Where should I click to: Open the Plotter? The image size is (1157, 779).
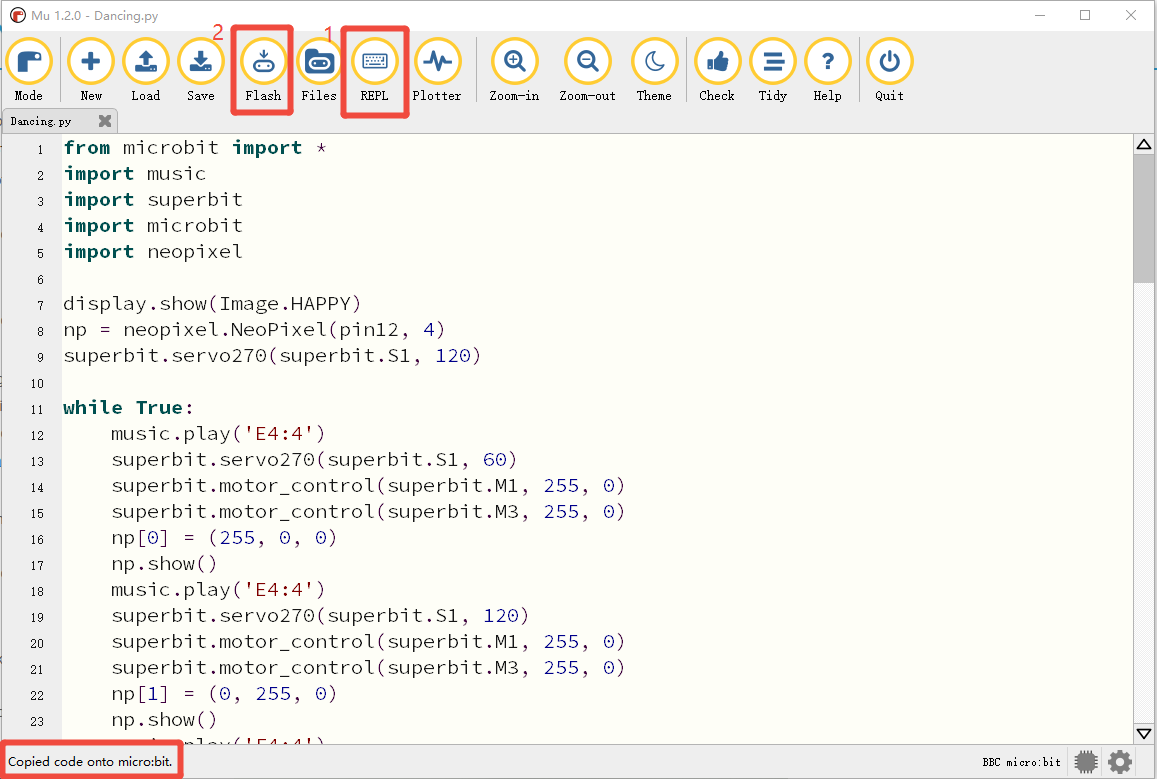[x=437, y=71]
